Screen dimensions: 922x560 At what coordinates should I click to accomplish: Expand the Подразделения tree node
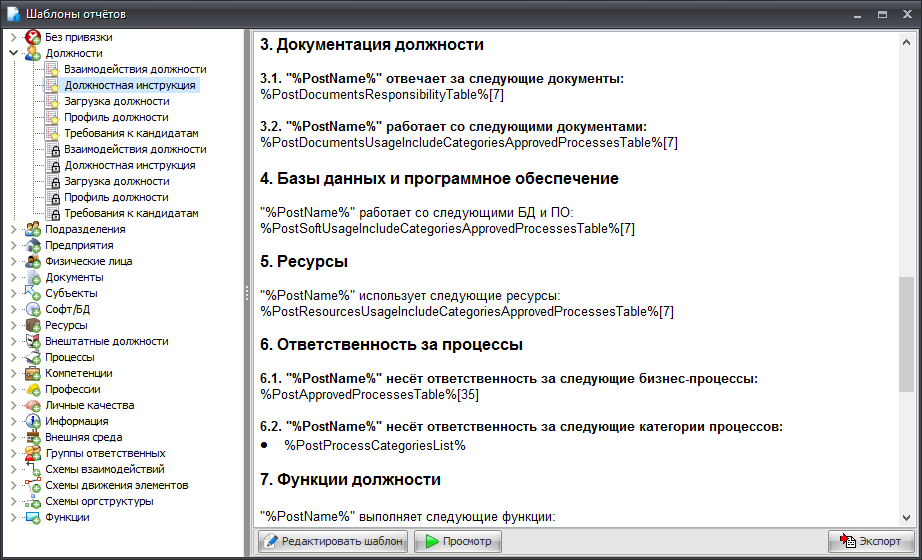(x=14, y=229)
